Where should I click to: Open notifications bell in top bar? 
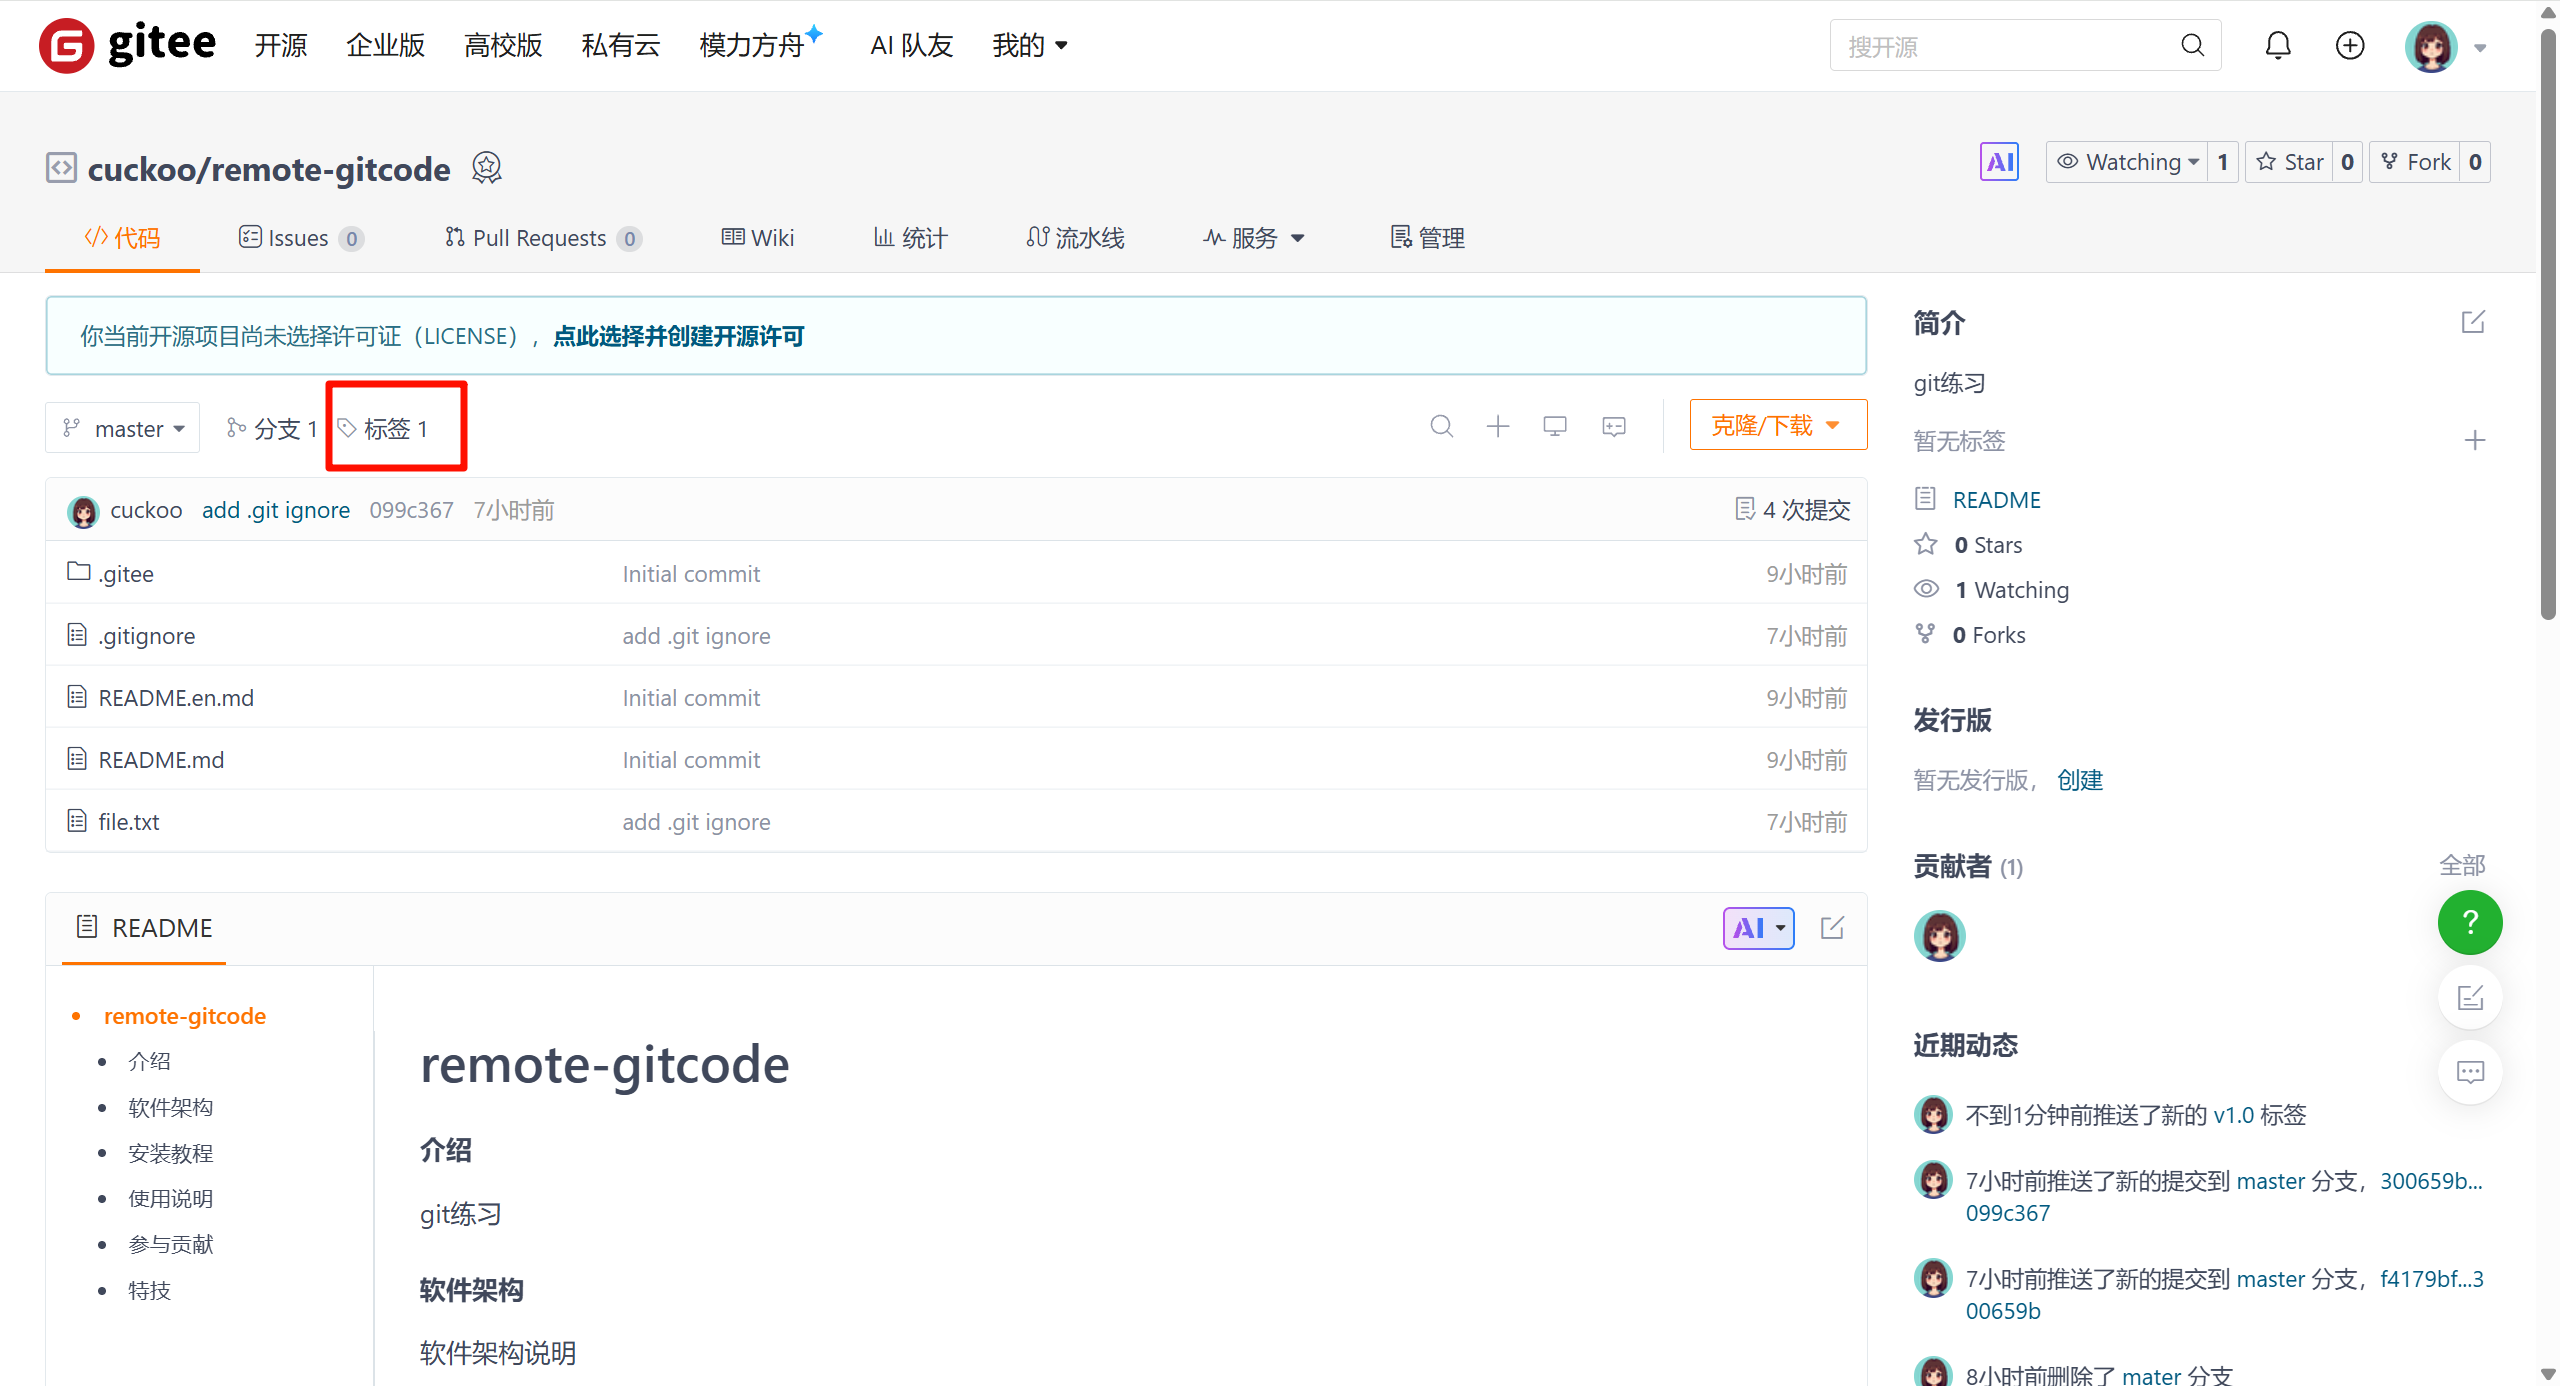pyautogui.click(x=2276, y=45)
